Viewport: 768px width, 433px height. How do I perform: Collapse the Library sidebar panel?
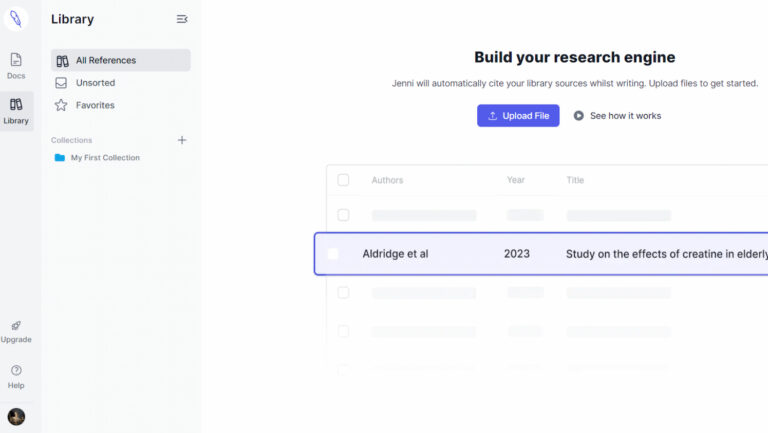[181, 19]
